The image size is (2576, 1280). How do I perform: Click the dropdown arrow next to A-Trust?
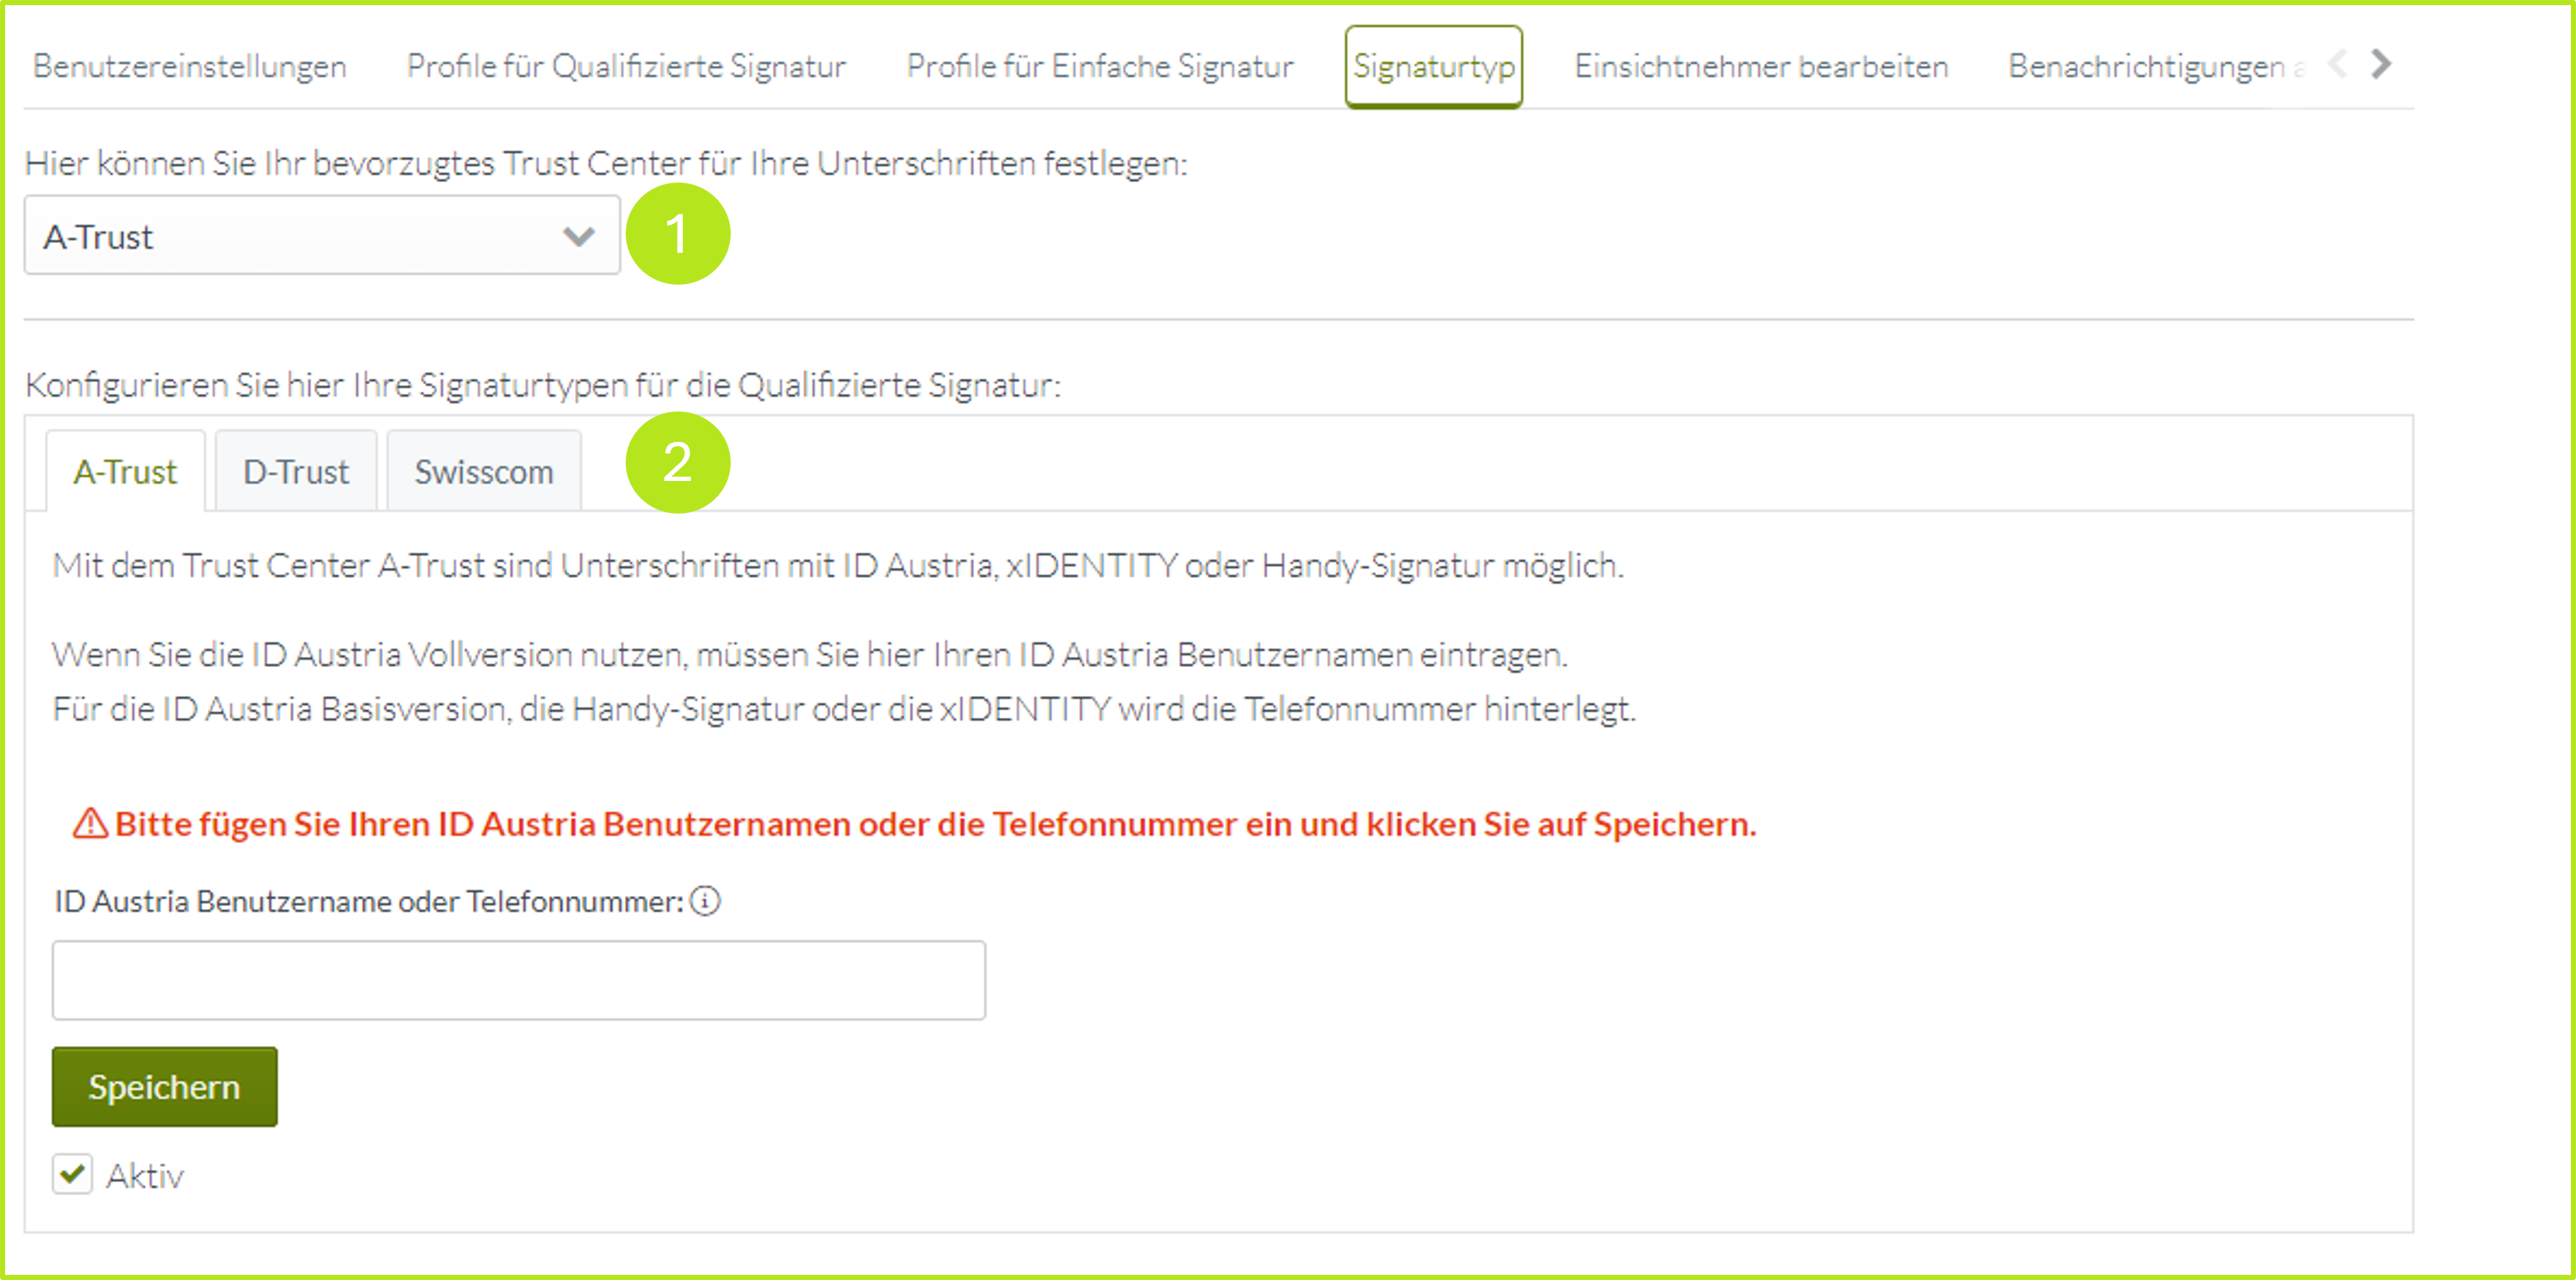(578, 236)
